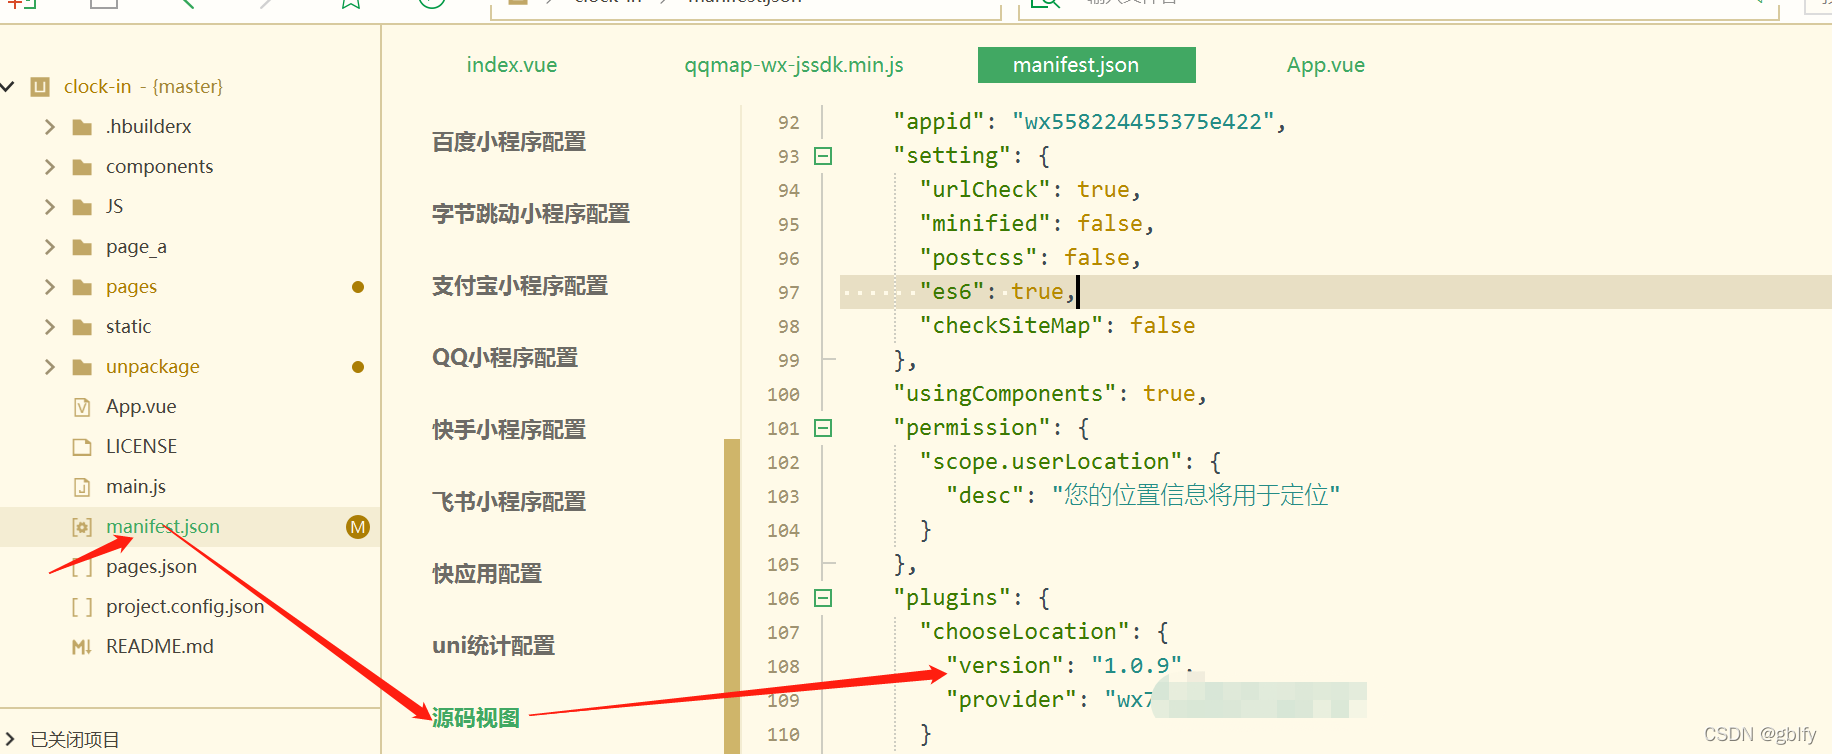Click the project.config.json bracket icon
1832x754 pixels.
[82, 607]
